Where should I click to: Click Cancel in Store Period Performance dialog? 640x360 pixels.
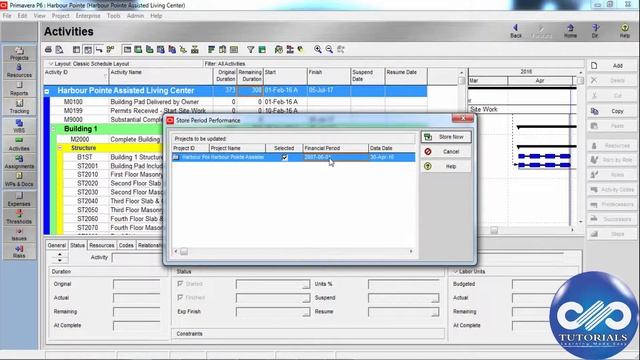coord(446,152)
